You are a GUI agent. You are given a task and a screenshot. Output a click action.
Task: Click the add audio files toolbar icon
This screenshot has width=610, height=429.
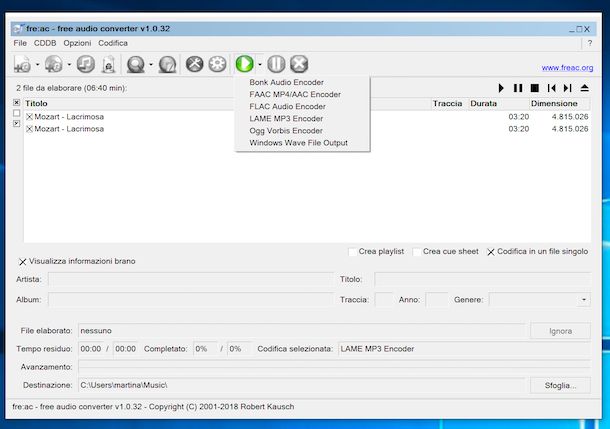[x=22, y=64]
